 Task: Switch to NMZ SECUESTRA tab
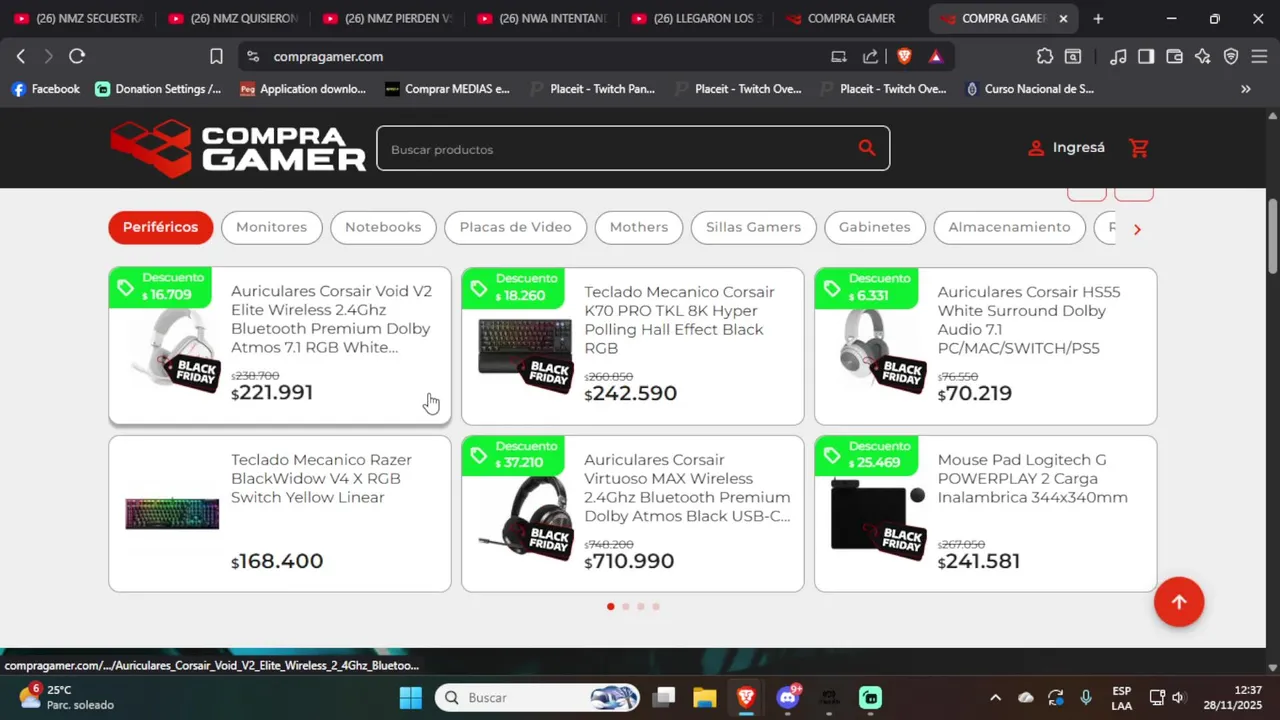point(78,19)
